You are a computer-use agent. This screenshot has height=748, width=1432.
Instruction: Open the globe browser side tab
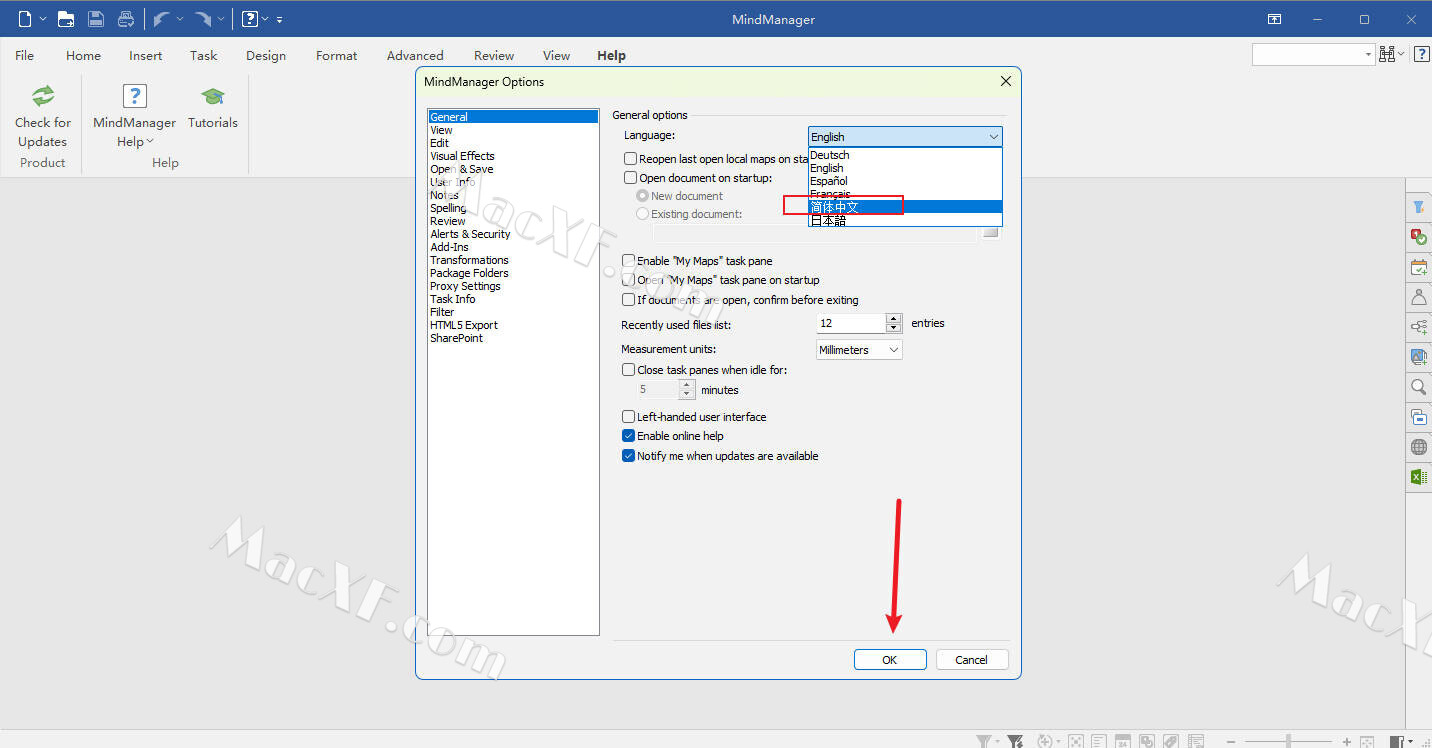(1418, 447)
